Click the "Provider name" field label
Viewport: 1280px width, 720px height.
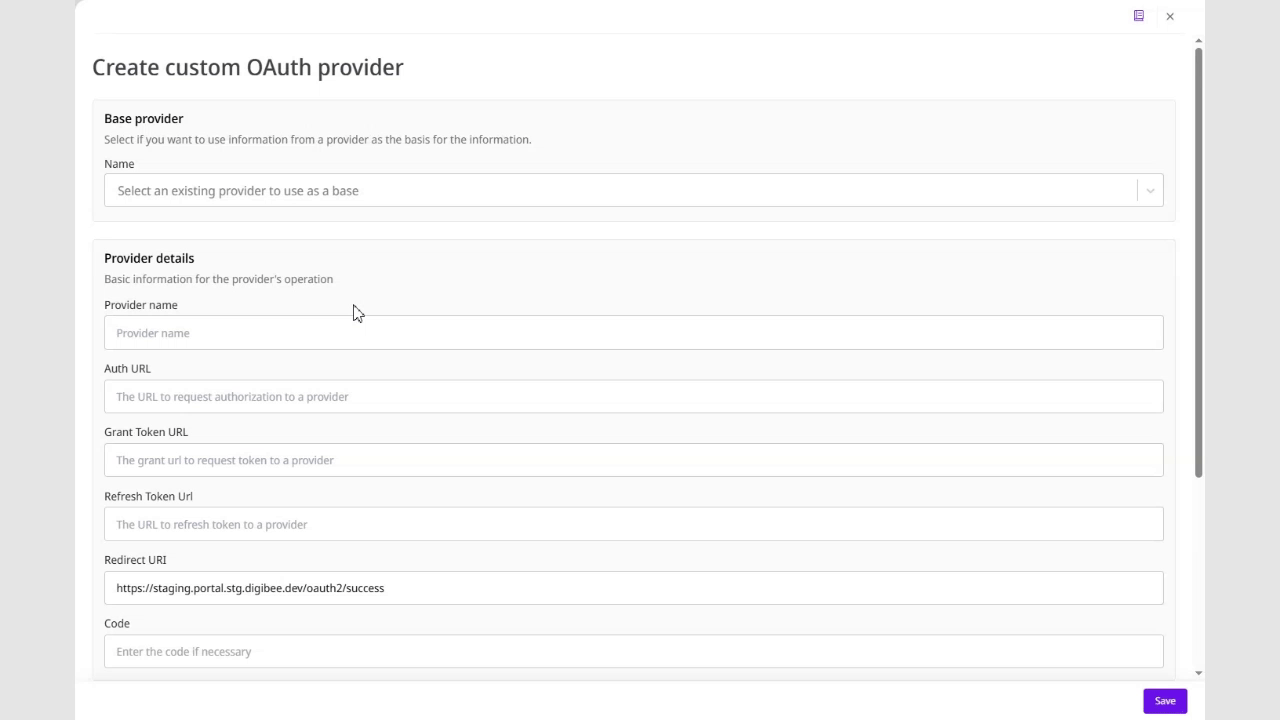[141, 305]
